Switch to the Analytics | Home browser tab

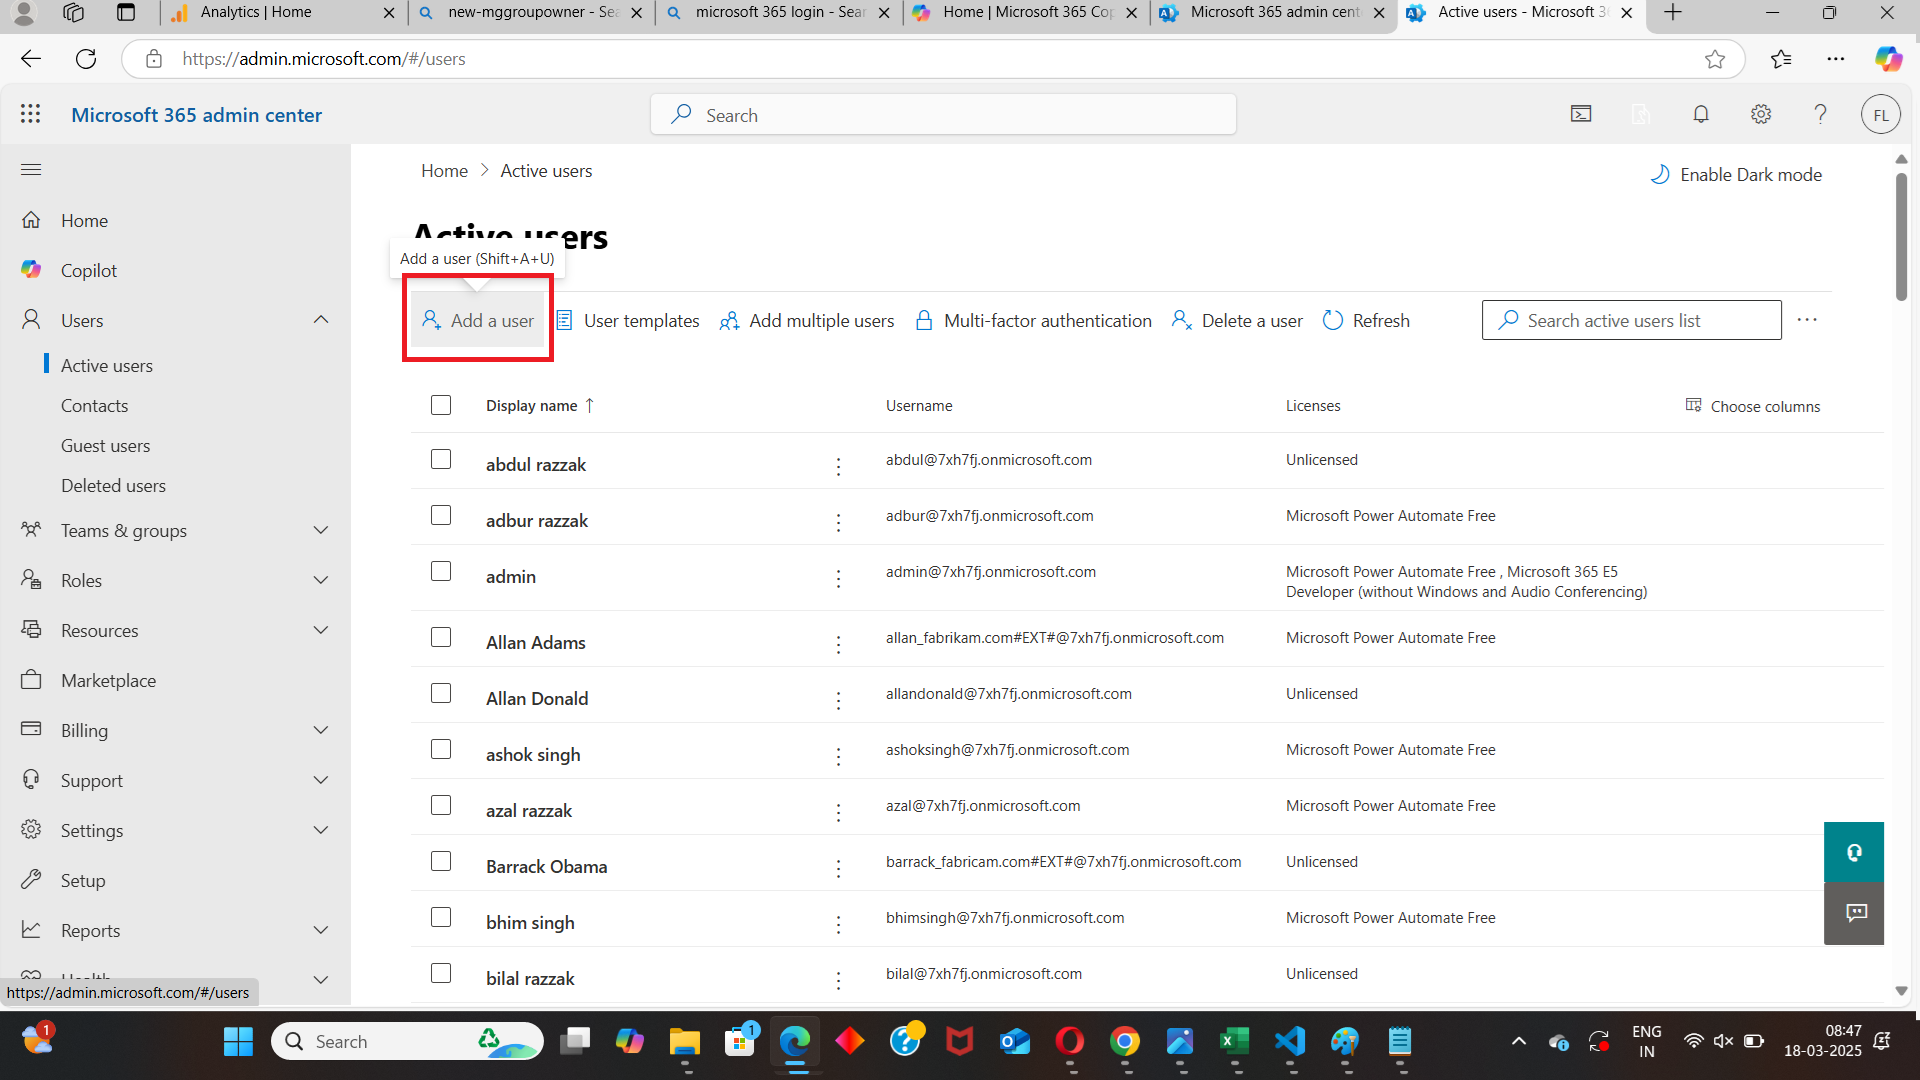tap(256, 13)
